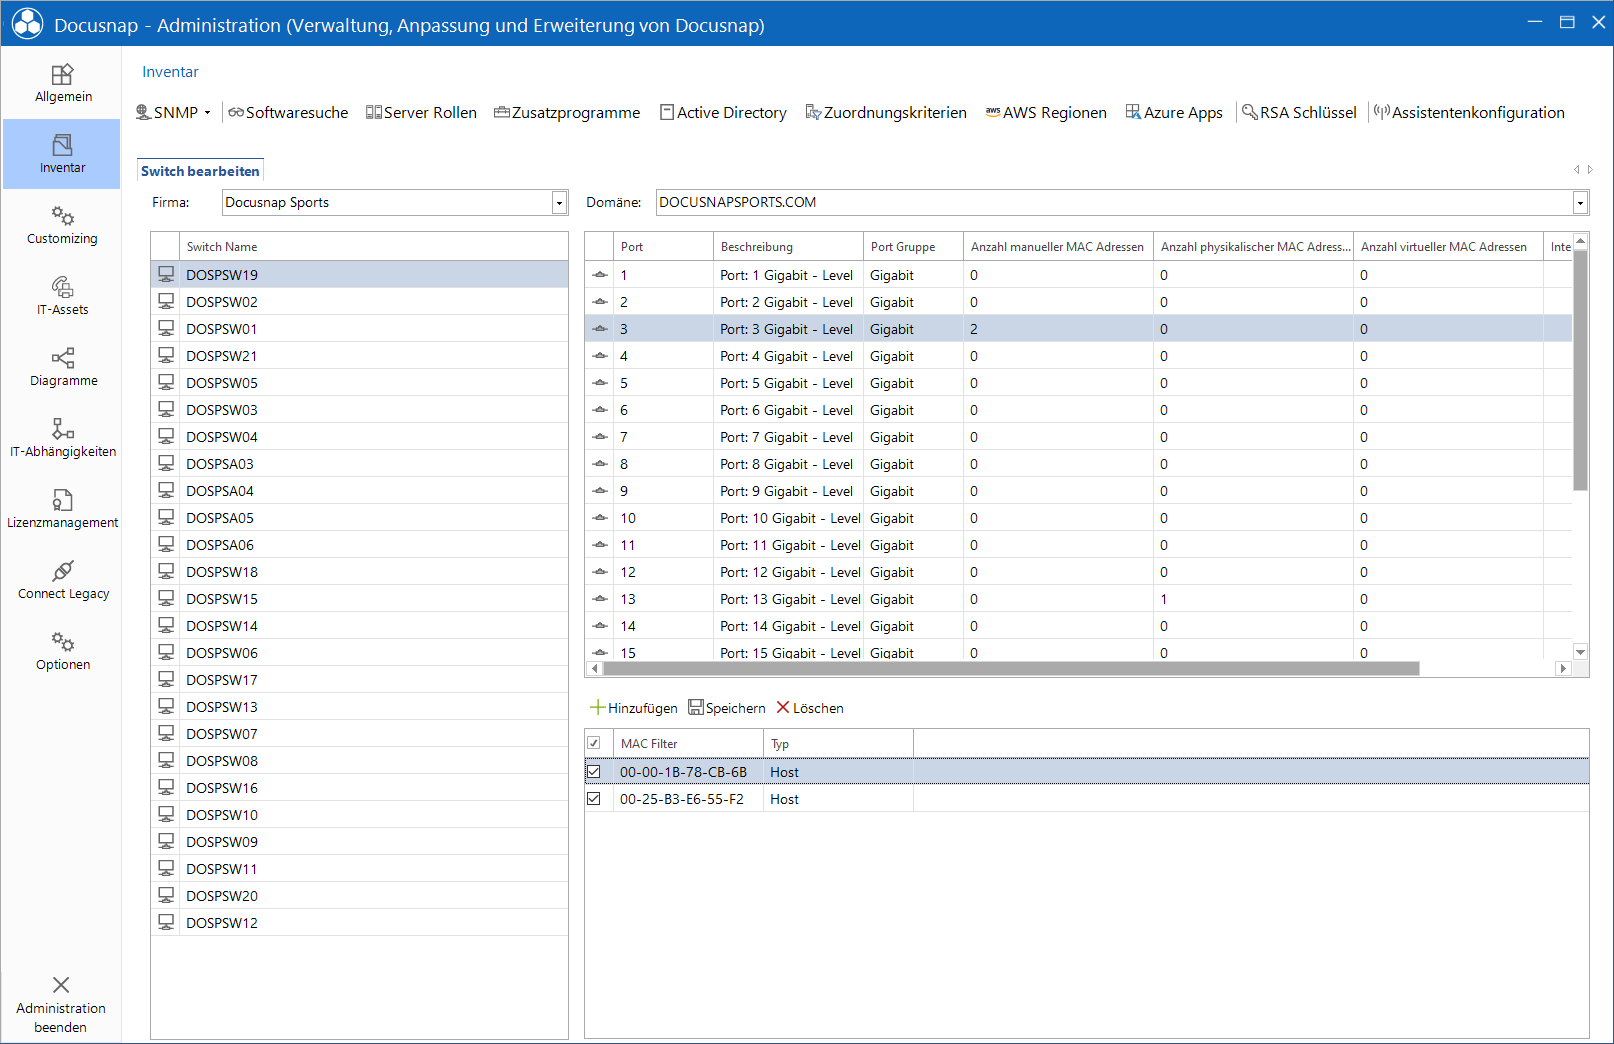
Task: Sort by Anzahl virtueller MAC Adressen header
Action: pos(1448,246)
